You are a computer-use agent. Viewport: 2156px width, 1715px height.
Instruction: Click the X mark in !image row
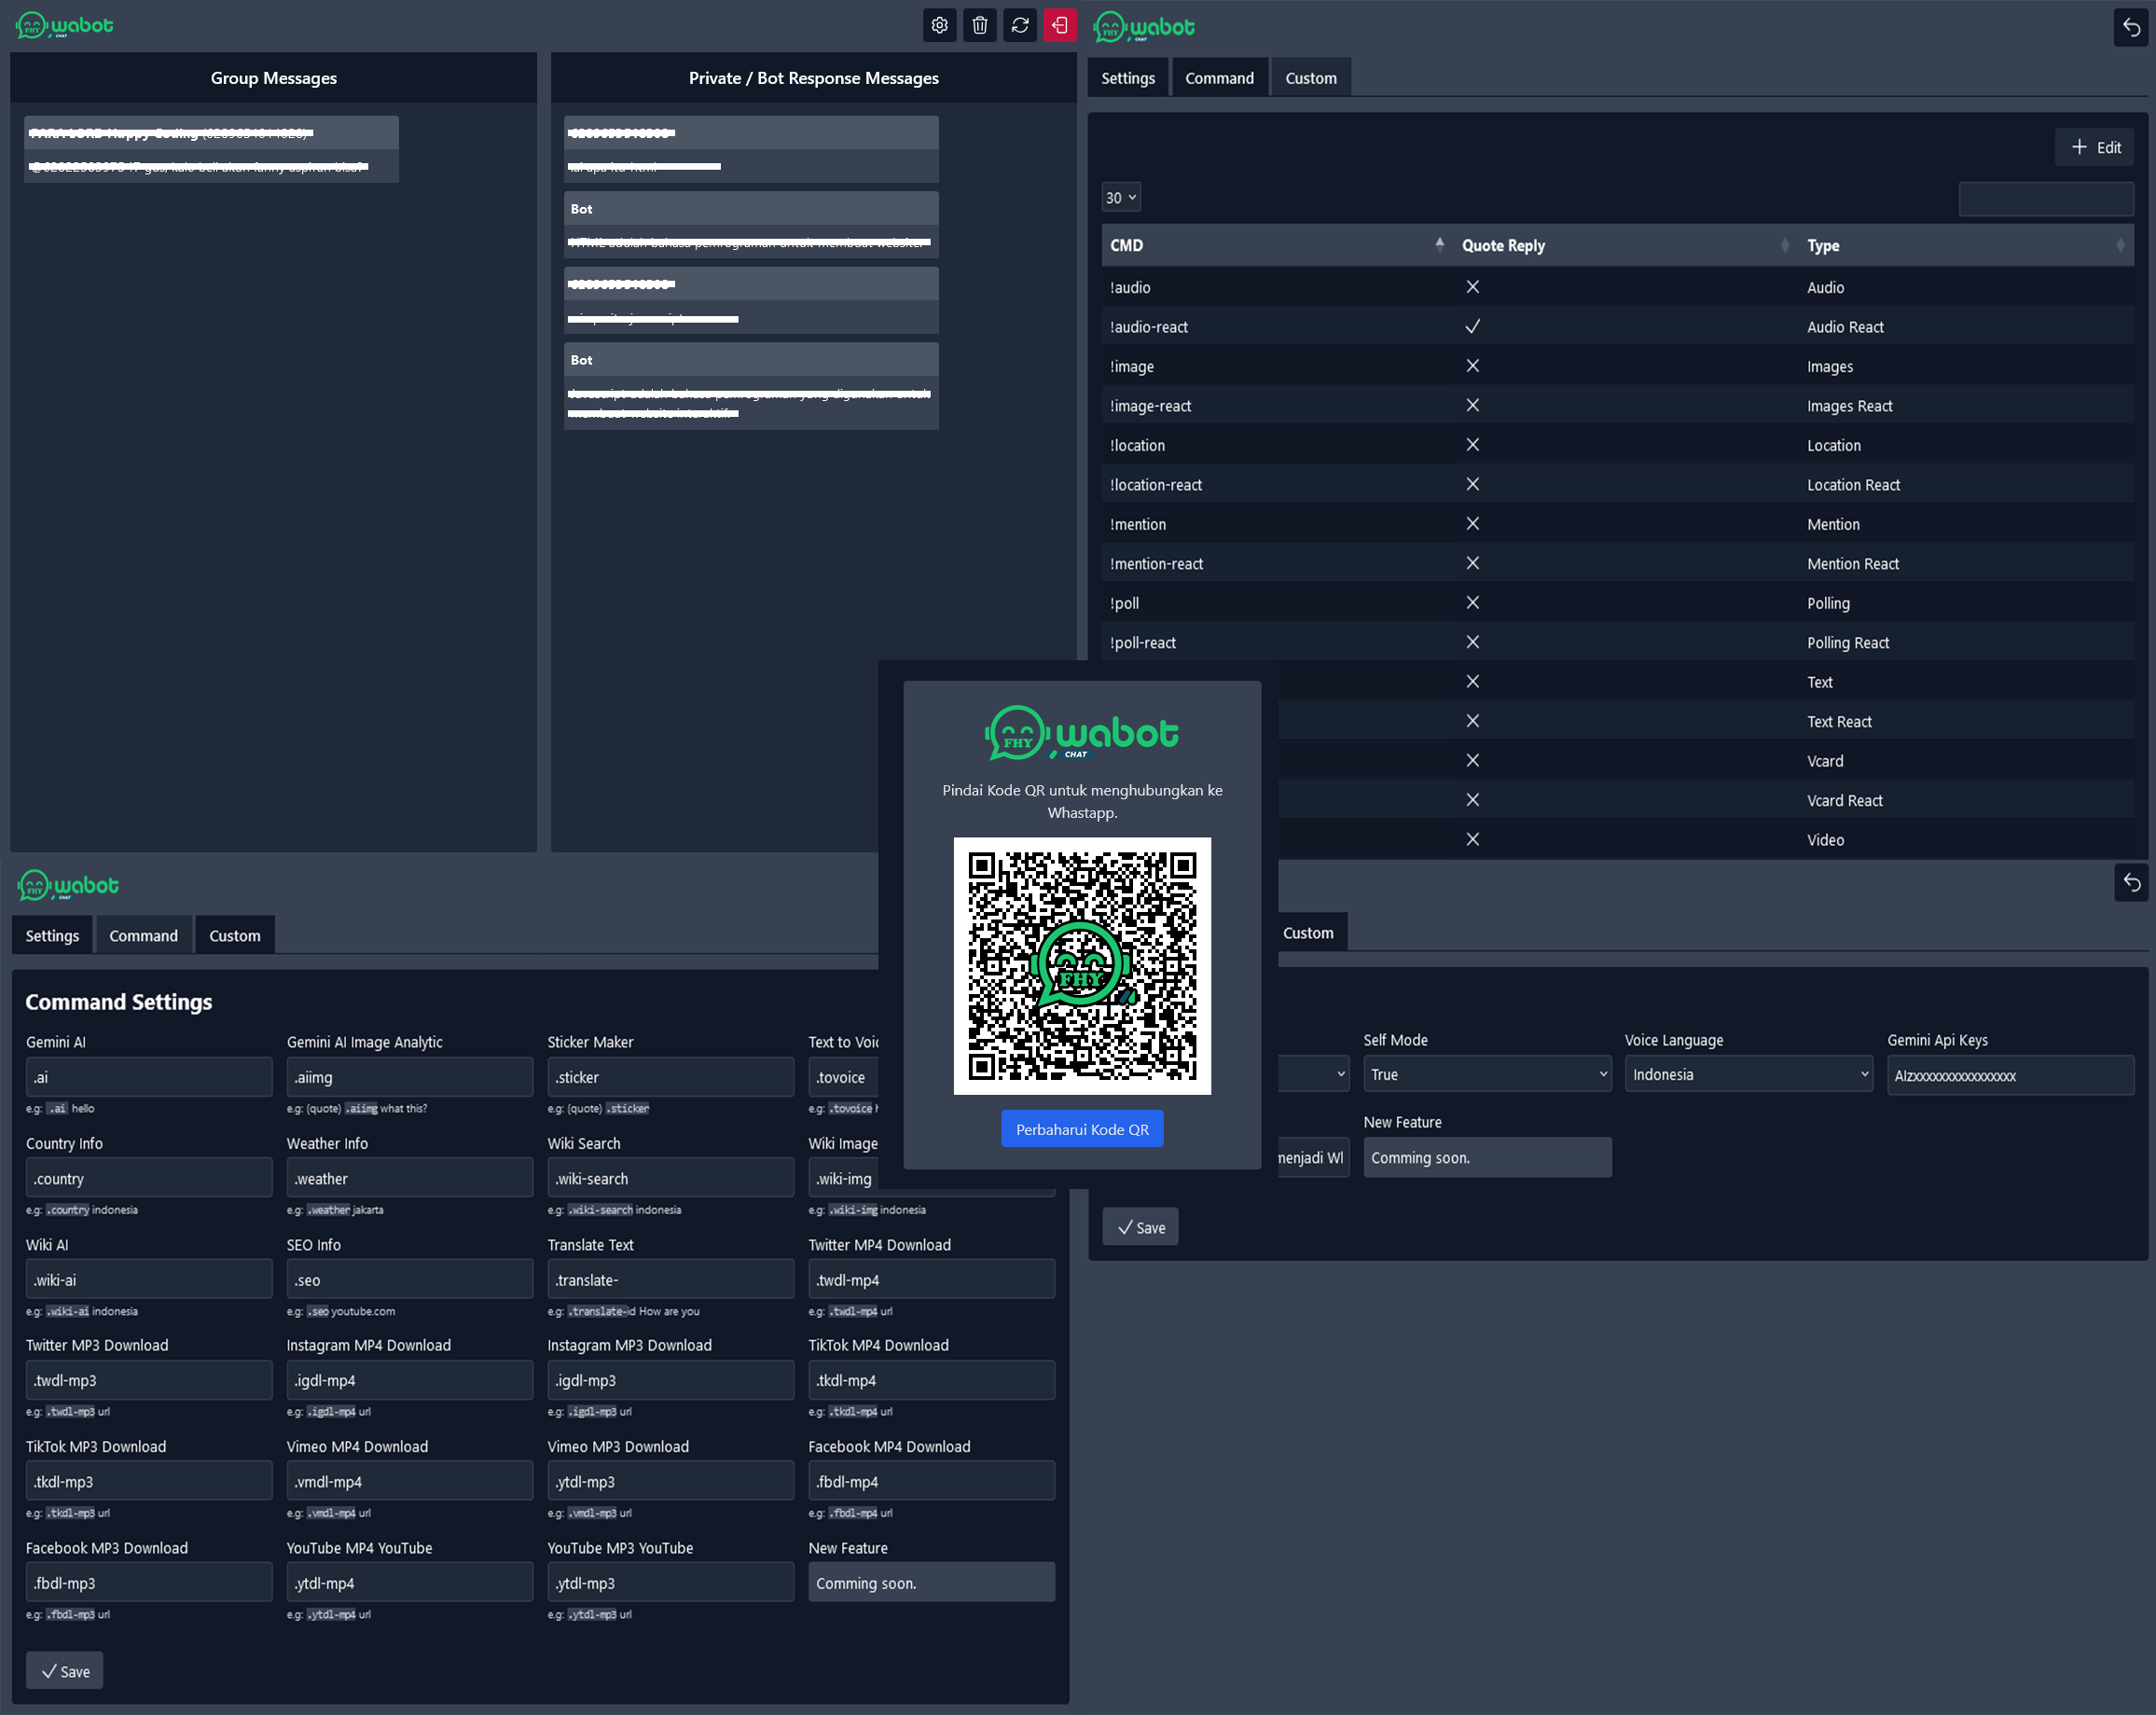coord(1472,366)
